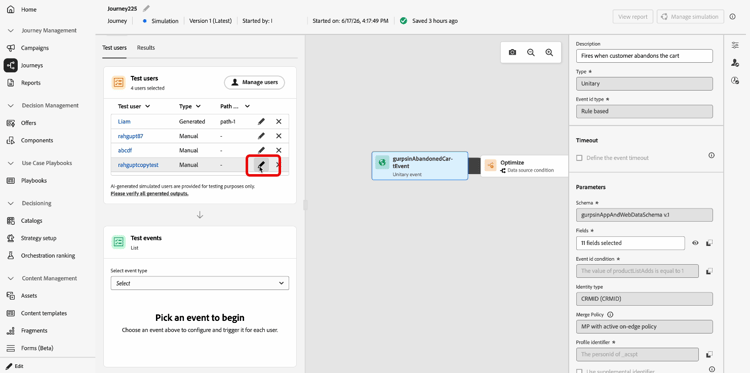This screenshot has width=750, height=373.
Task: Click the Manage simulation button
Action: 690,17
